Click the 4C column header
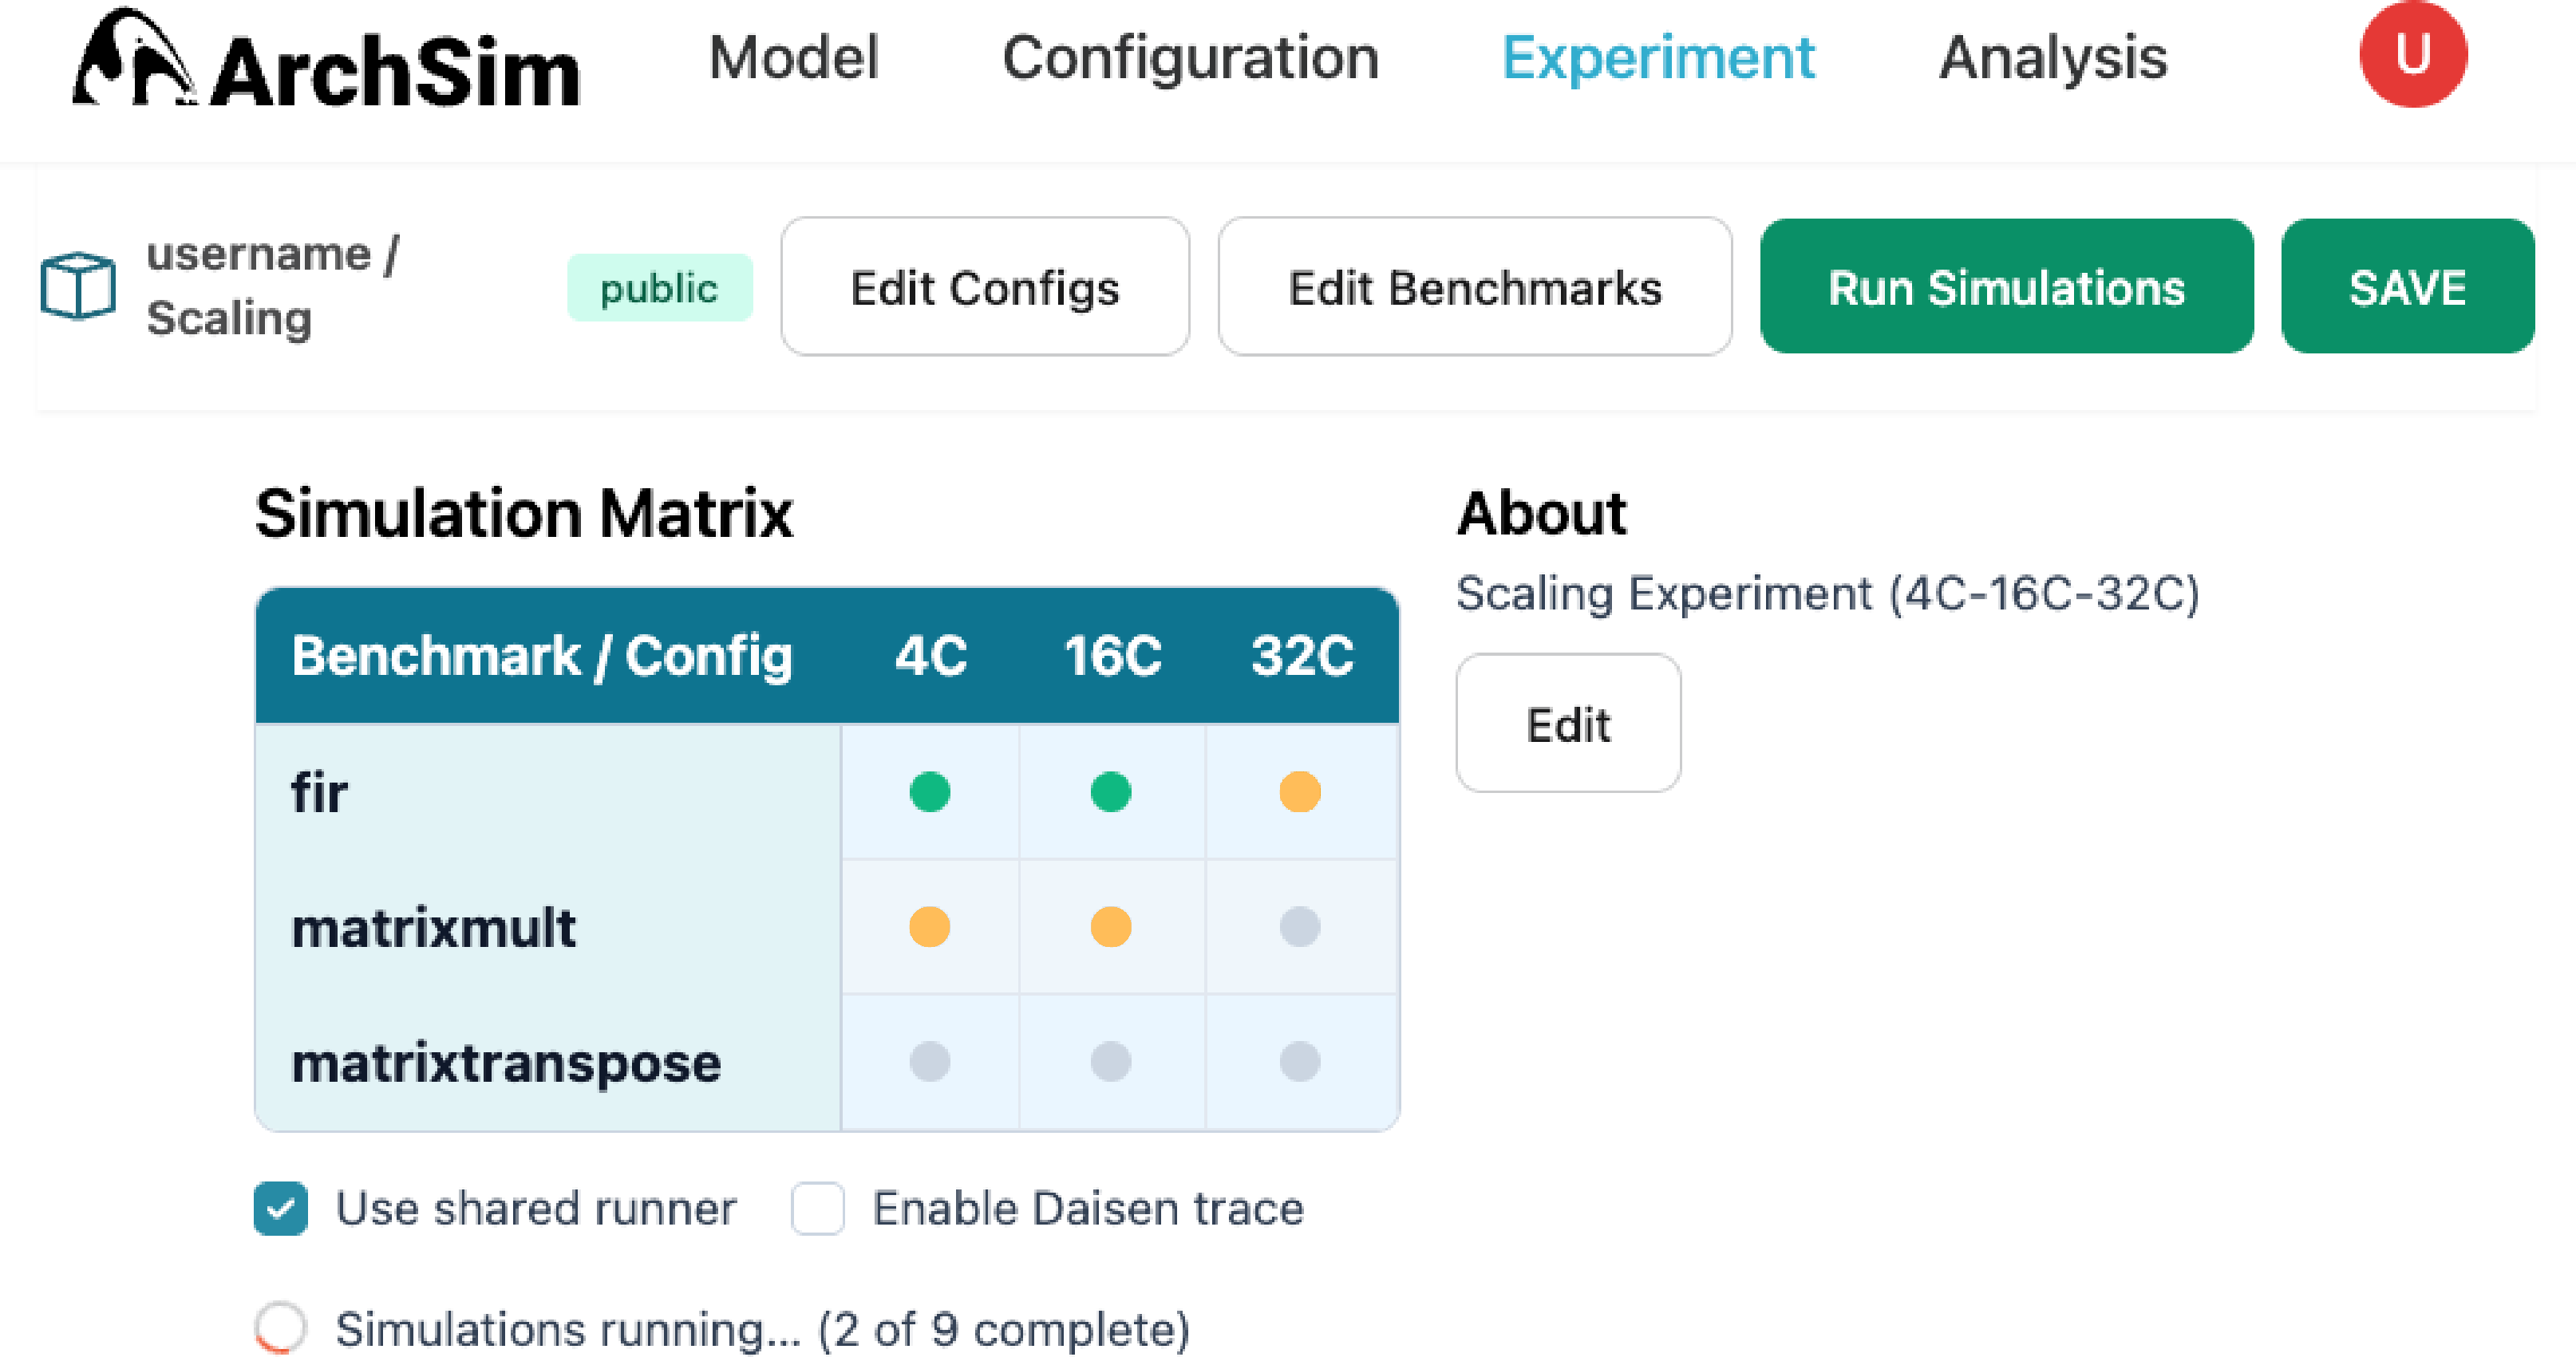This screenshot has height=1357, width=2576. pos(930,656)
